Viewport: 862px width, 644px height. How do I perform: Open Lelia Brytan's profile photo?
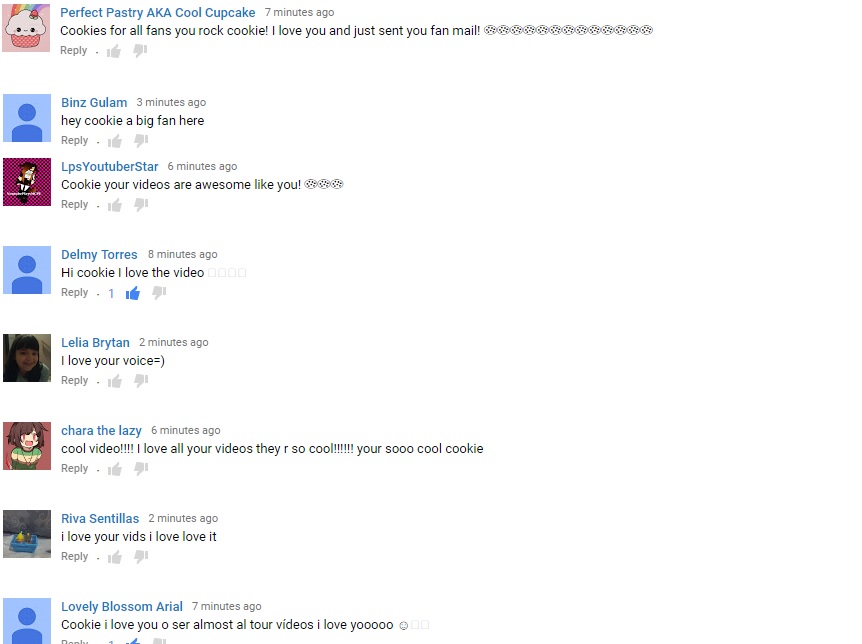tap(27, 358)
